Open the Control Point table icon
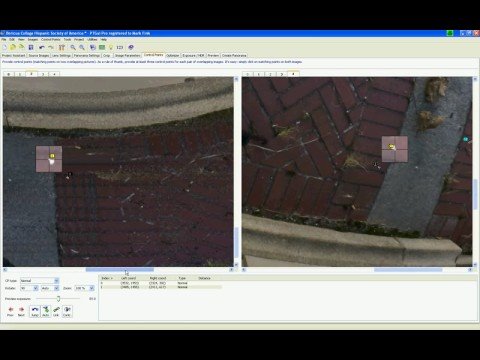This screenshot has width=480, height=360. 93,47
